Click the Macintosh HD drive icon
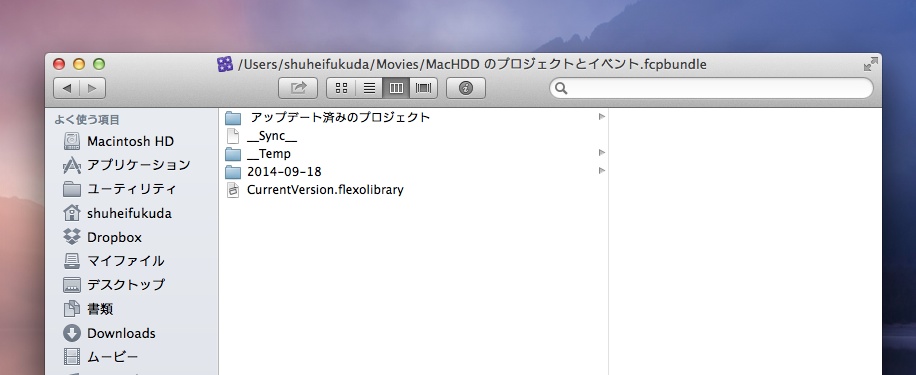Screen dimensions: 916x375 (72, 141)
